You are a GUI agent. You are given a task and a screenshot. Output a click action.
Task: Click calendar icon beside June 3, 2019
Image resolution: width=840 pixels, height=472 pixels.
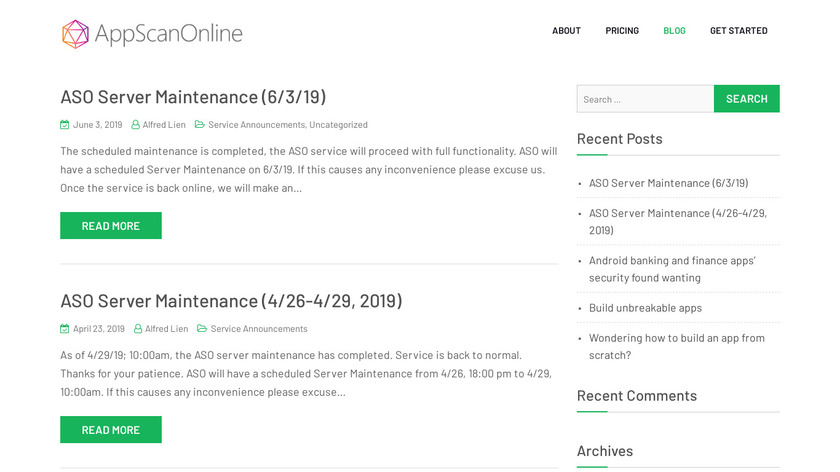[x=65, y=125]
